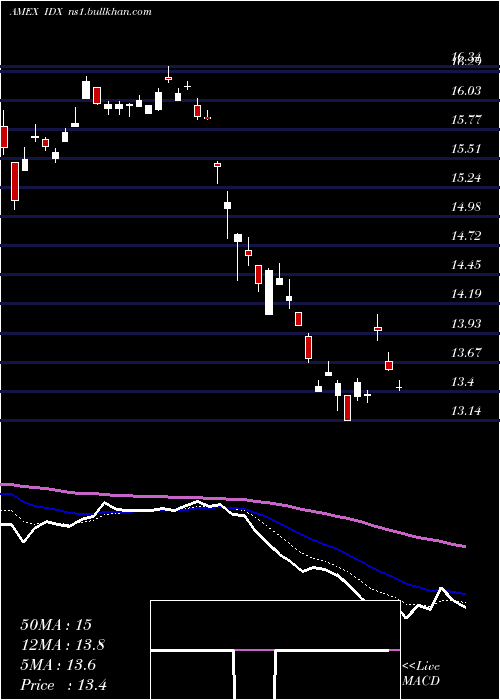Select the 16.03 price axis label

[x=466, y=91]
